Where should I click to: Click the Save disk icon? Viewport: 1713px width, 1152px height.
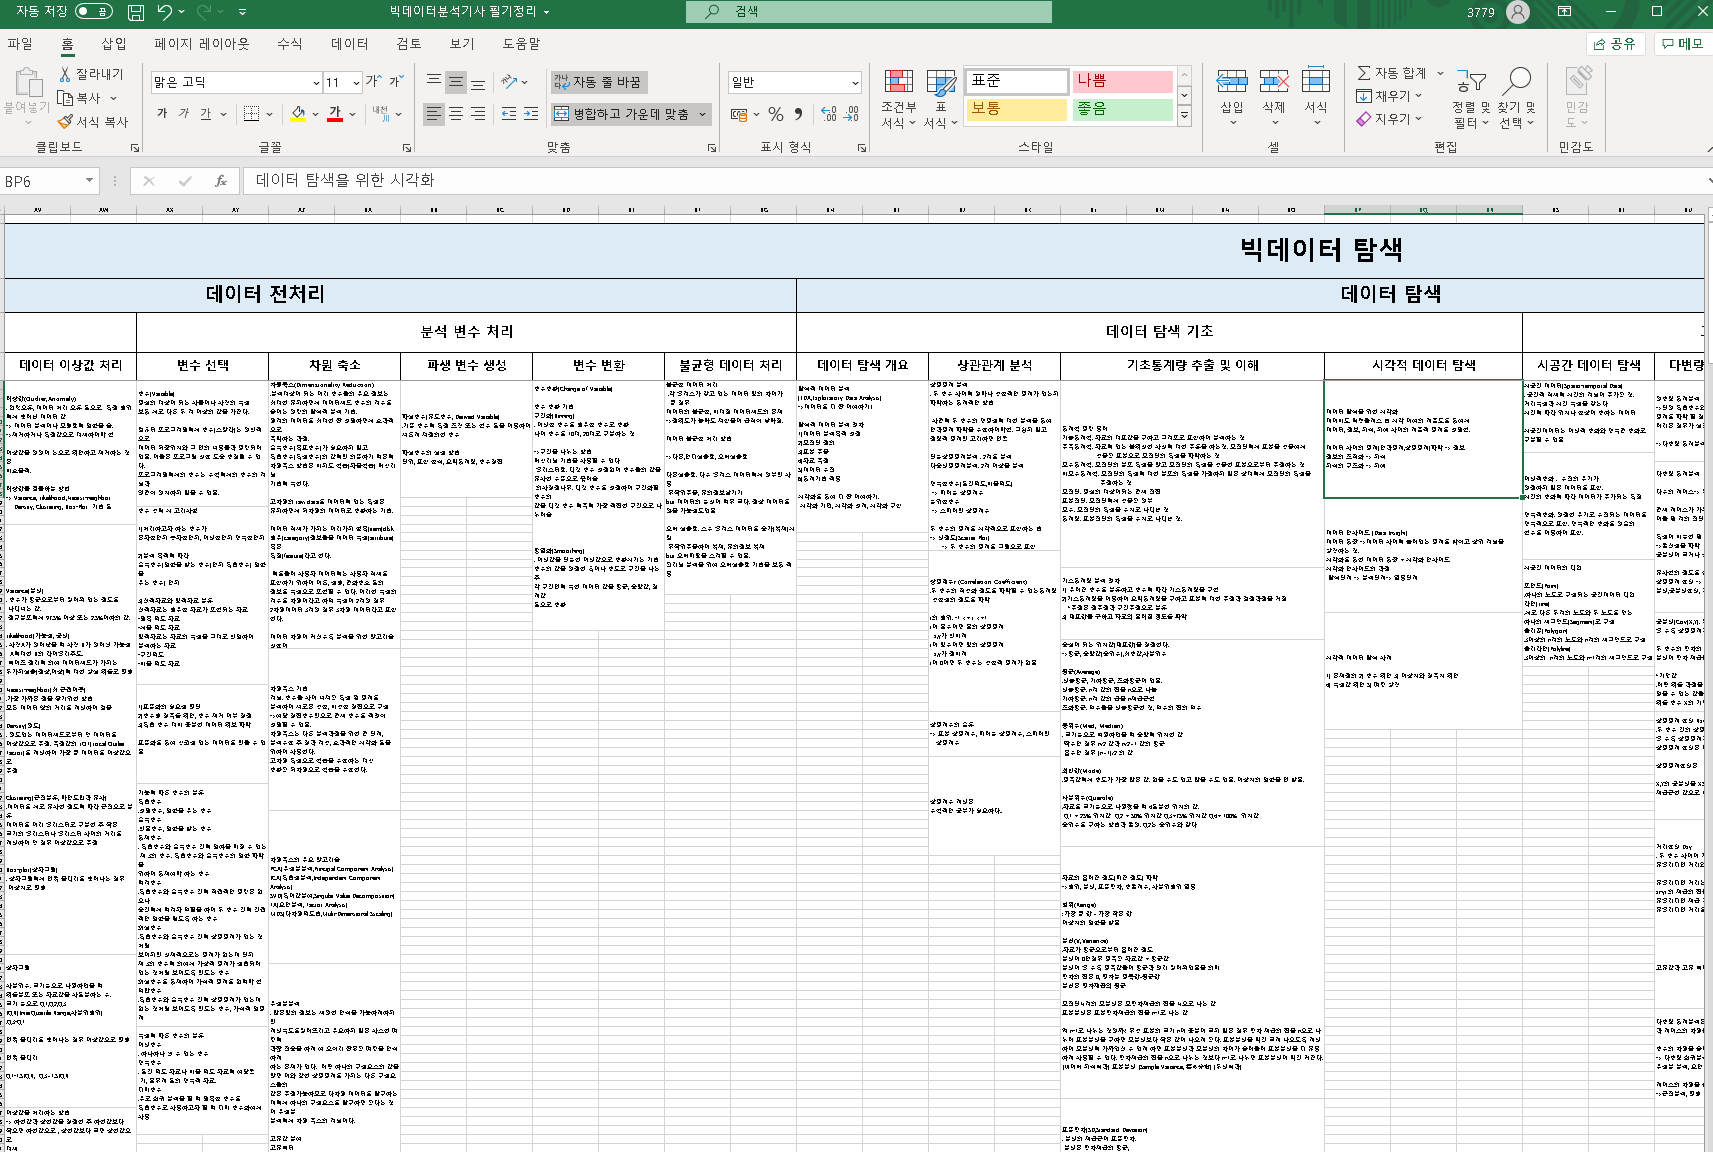point(136,12)
